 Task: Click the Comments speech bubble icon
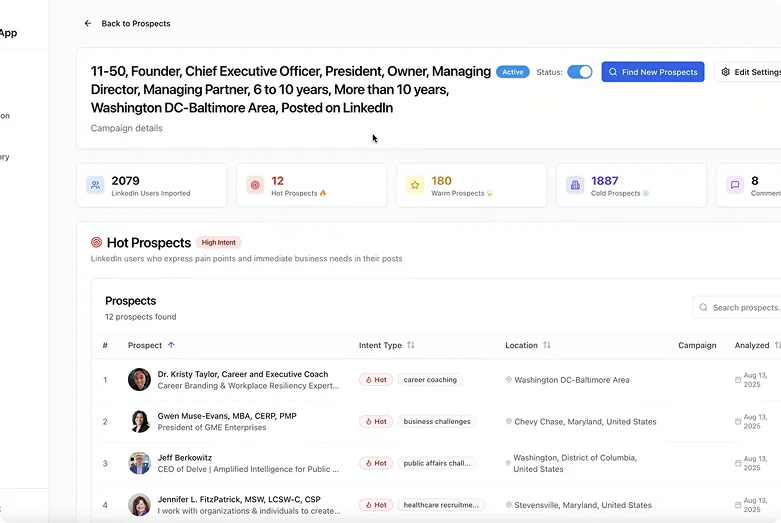735,185
